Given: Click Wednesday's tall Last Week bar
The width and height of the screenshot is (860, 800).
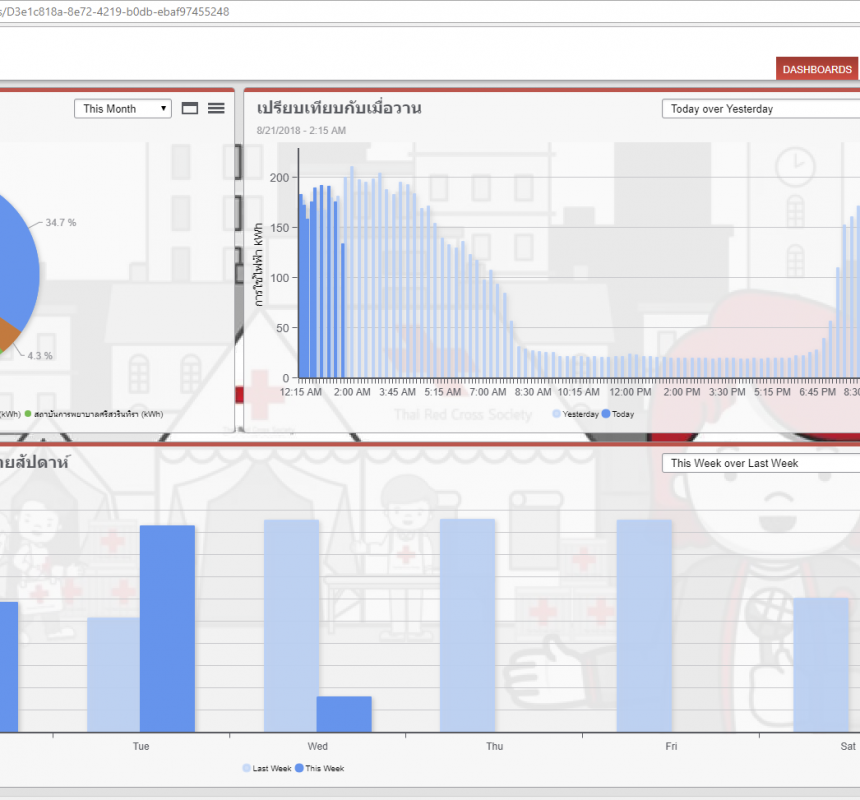Looking at the screenshot, I should pyautogui.click(x=291, y=625).
